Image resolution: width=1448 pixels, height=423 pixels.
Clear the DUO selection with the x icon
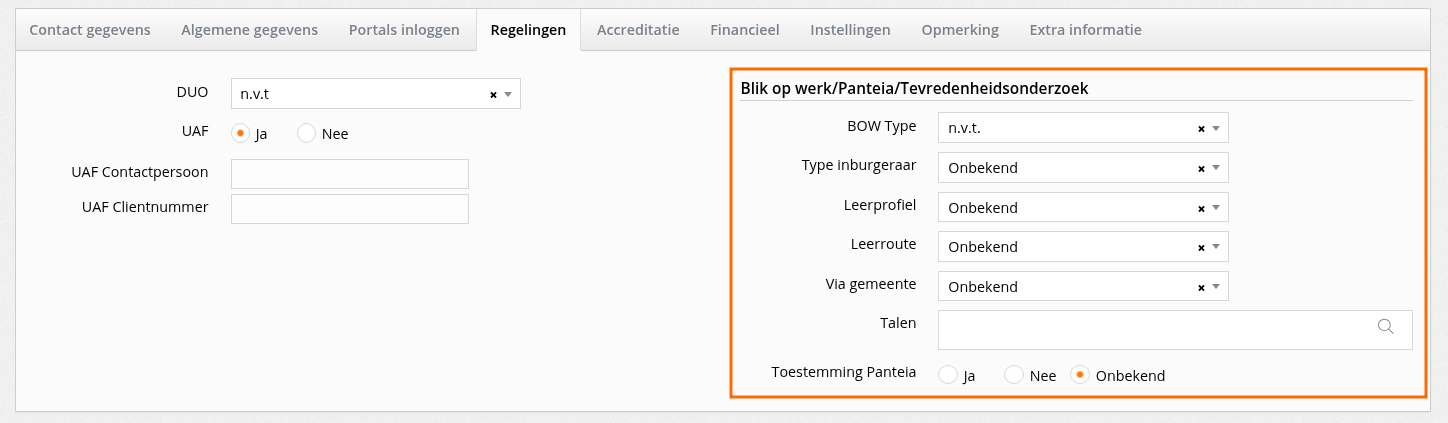pyautogui.click(x=493, y=94)
